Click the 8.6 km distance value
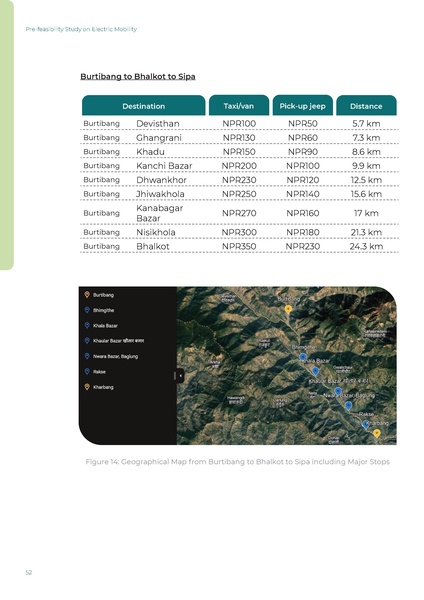The width and height of the screenshot is (424, 600). pos(366,152)
